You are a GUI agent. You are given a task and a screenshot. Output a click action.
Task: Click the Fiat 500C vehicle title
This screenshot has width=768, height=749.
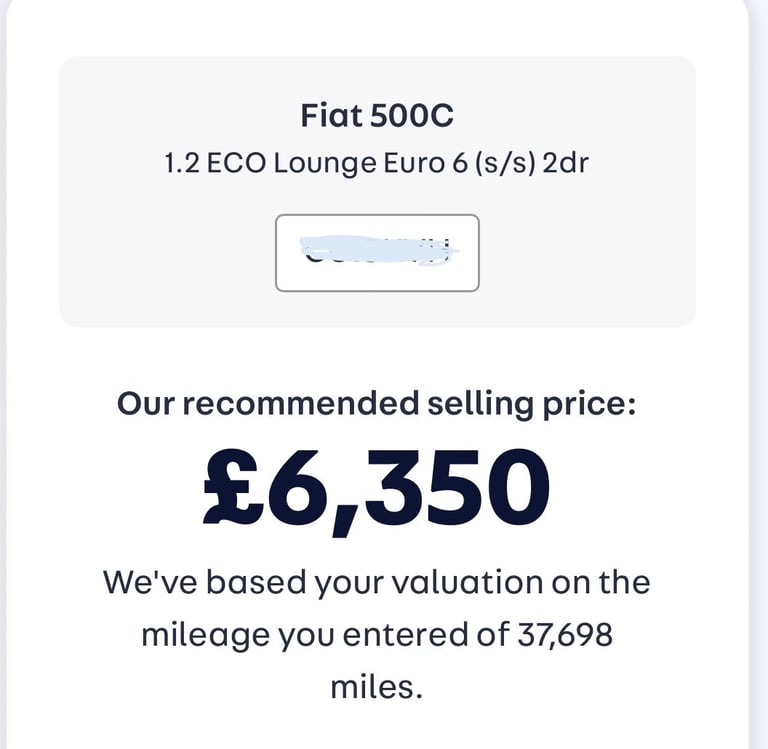(377, 116)
